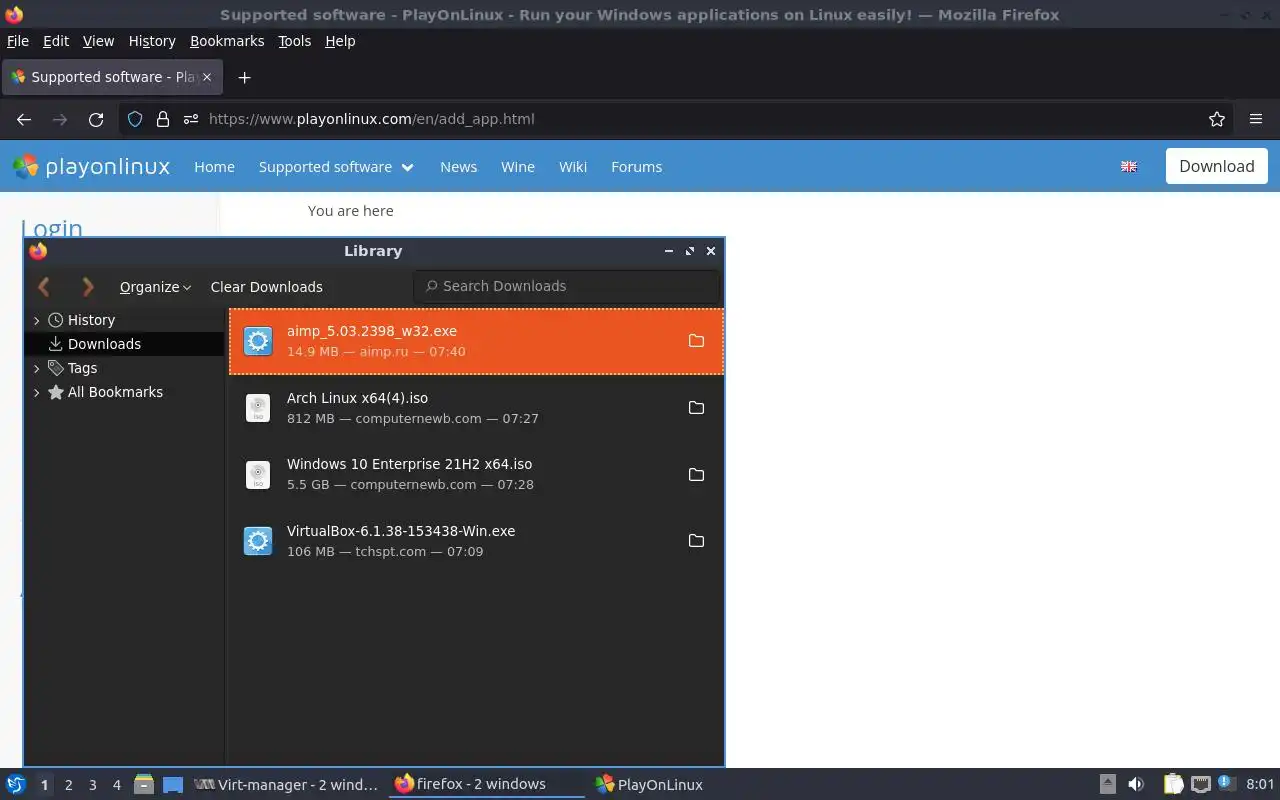Open containing folder for Arch Linux x64(4).iso
The width and height of the screenshot is (1280, 800).
click(x=696, y=408)
